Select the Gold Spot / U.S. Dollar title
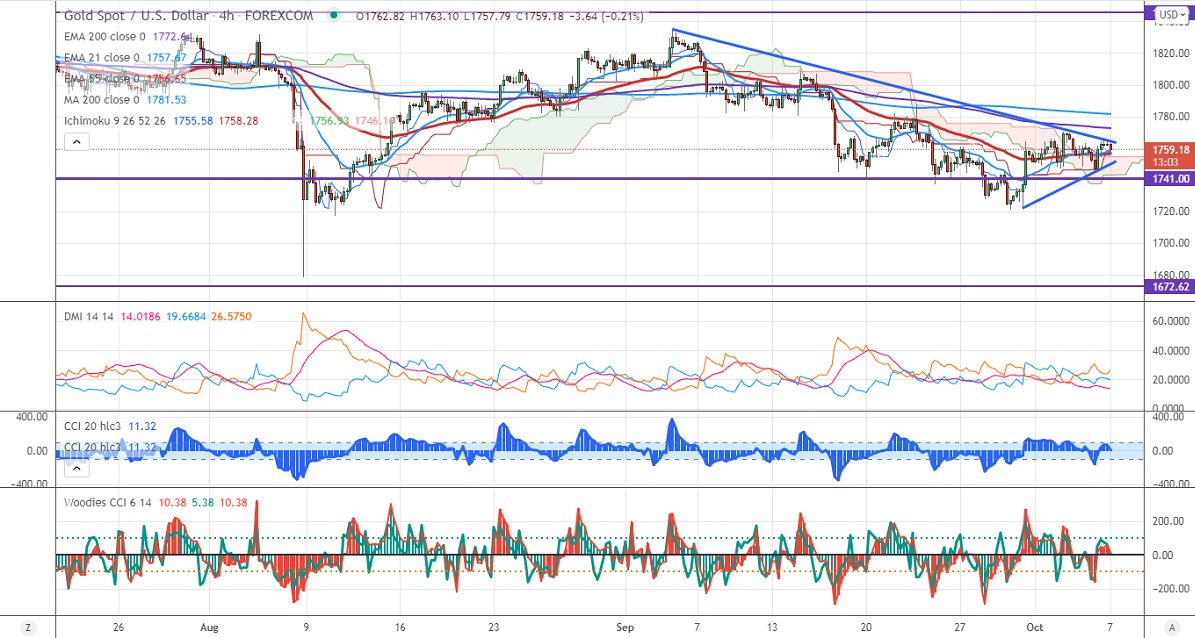This screenshot has height=638, width=1195. click(137, 16)
